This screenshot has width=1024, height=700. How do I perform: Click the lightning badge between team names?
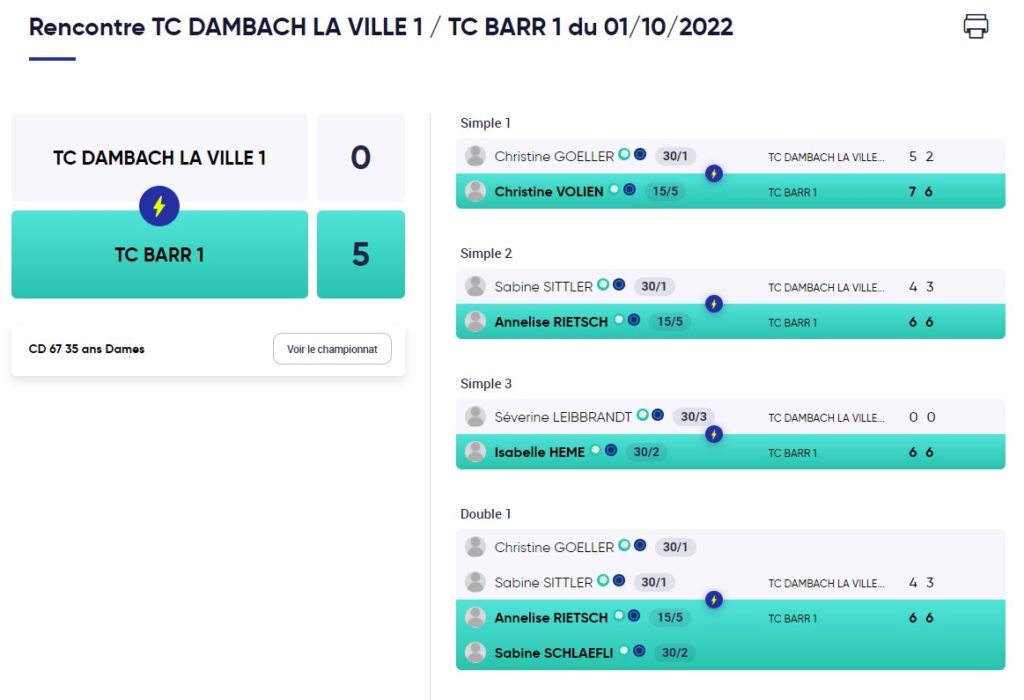159,206
